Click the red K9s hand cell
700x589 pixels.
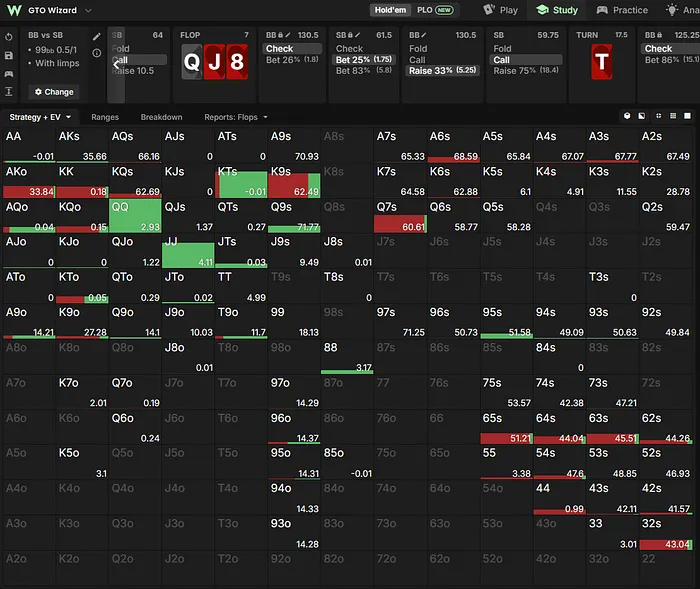(x=294, y=181)
